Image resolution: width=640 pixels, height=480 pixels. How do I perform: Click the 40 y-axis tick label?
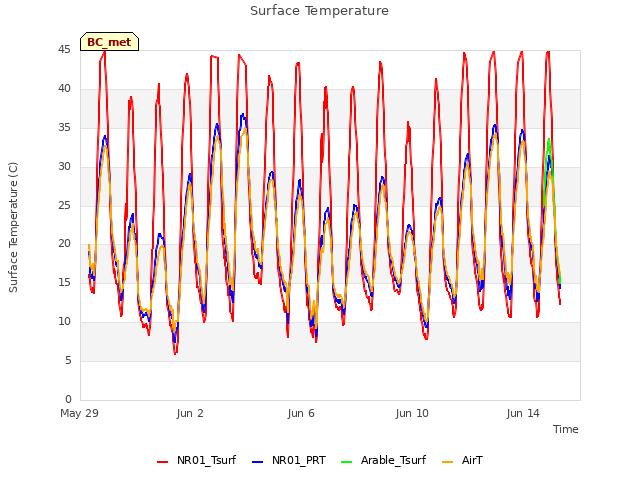click(x=64, y=89)
